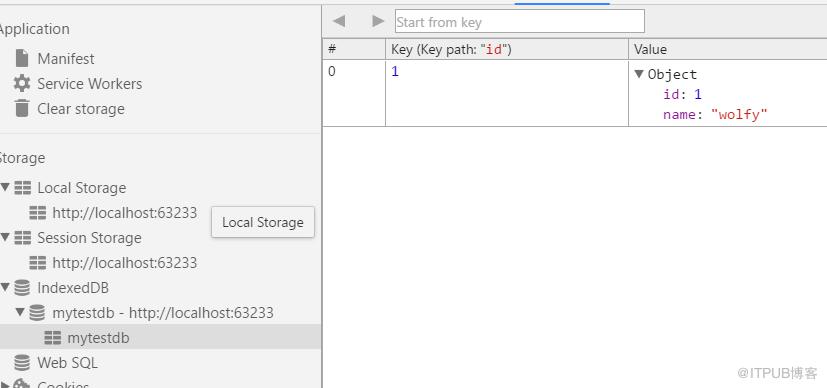827x388 pixels.
Task: Select Clear storage
Action: tap(81, 109)
